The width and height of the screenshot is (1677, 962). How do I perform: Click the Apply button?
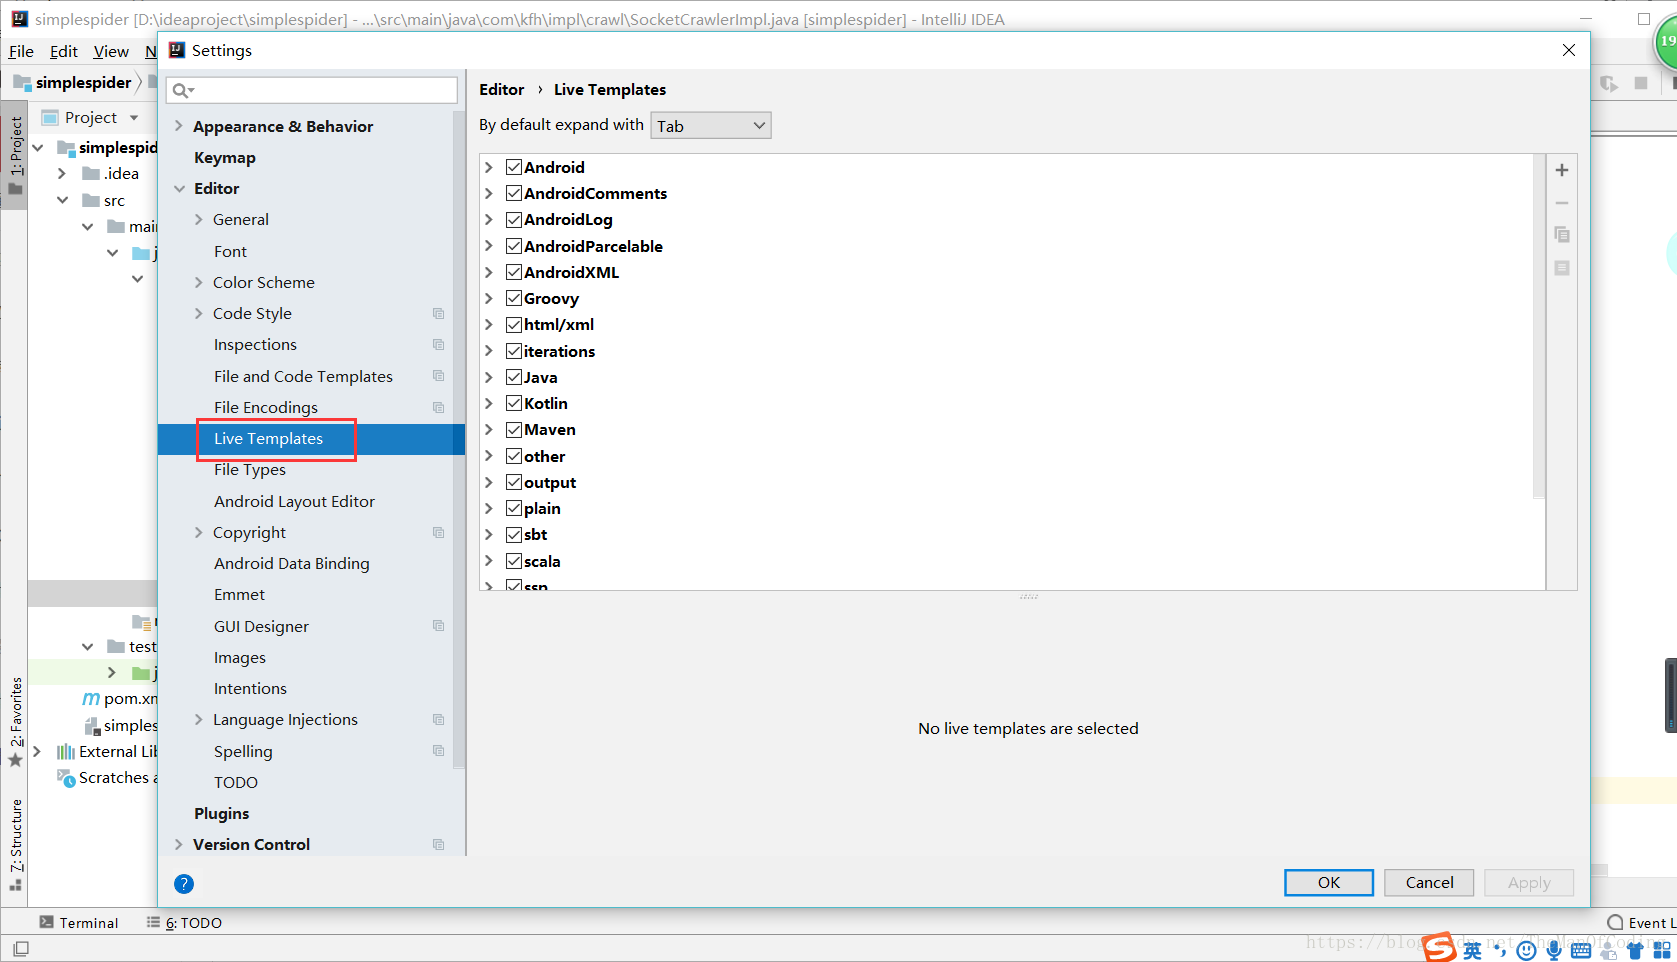tap(1529, 882)
